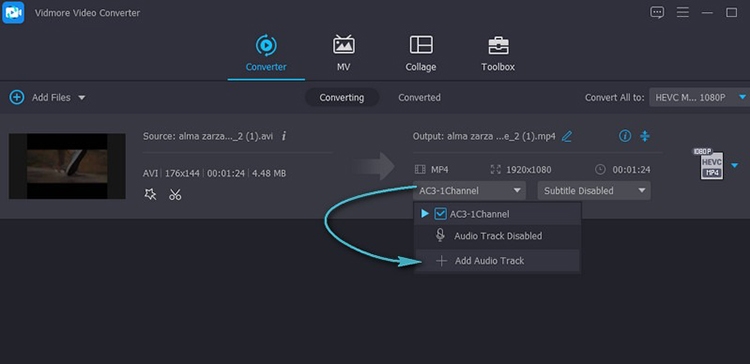Click the MP4 output format label

(440, 170)
